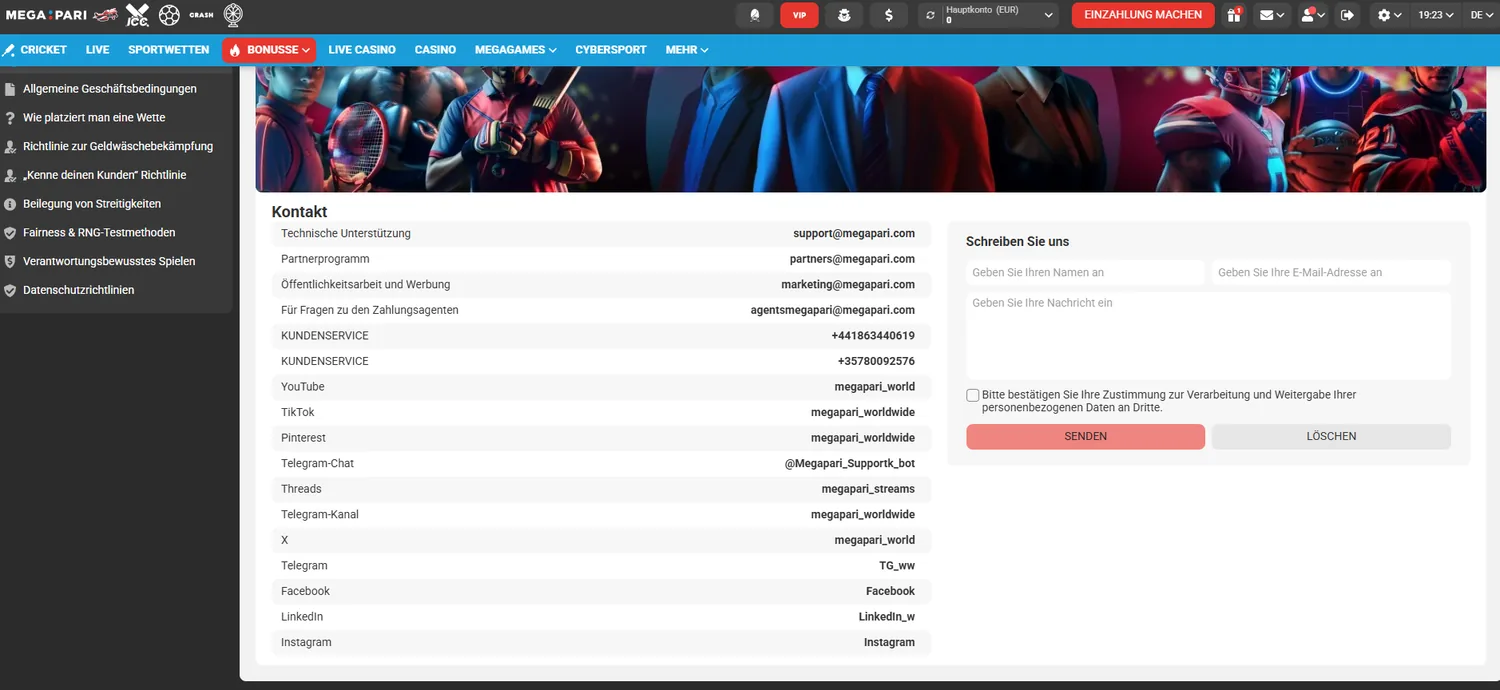This screenshot has width=1500, height=690.
Task: Open the Fairness & RNG-Testmethoden page
Action: (99, 233)
